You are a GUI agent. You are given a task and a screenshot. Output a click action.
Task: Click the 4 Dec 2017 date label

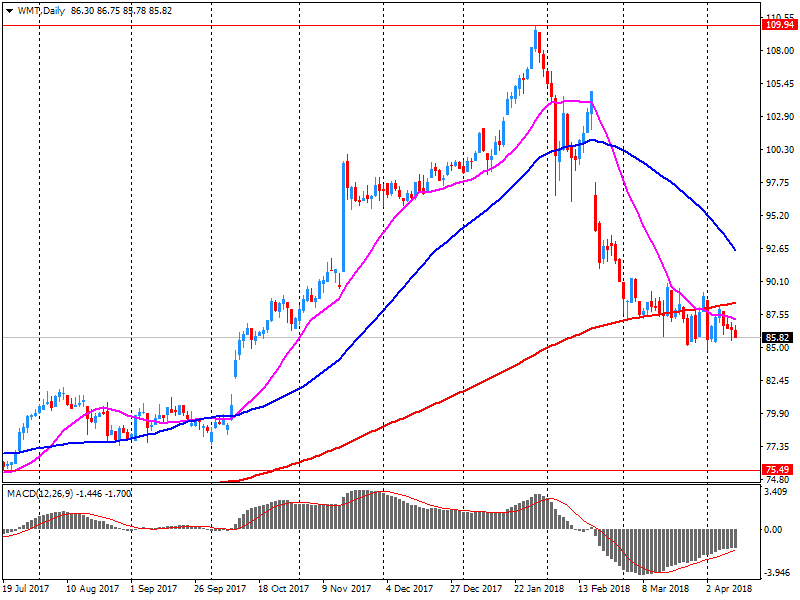click(x=409, y=588)
